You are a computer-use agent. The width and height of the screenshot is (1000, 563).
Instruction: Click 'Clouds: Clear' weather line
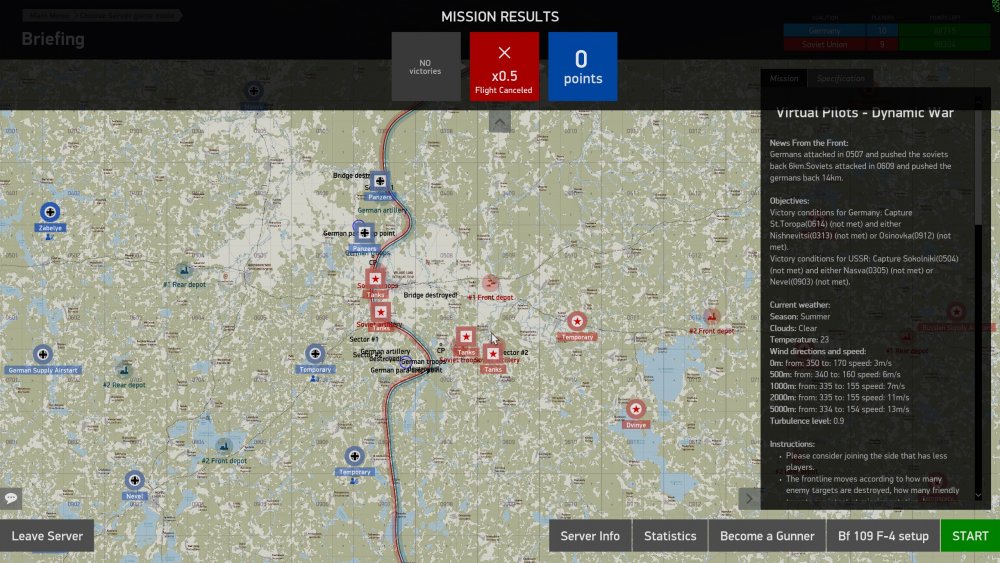(x=793, y=328)
